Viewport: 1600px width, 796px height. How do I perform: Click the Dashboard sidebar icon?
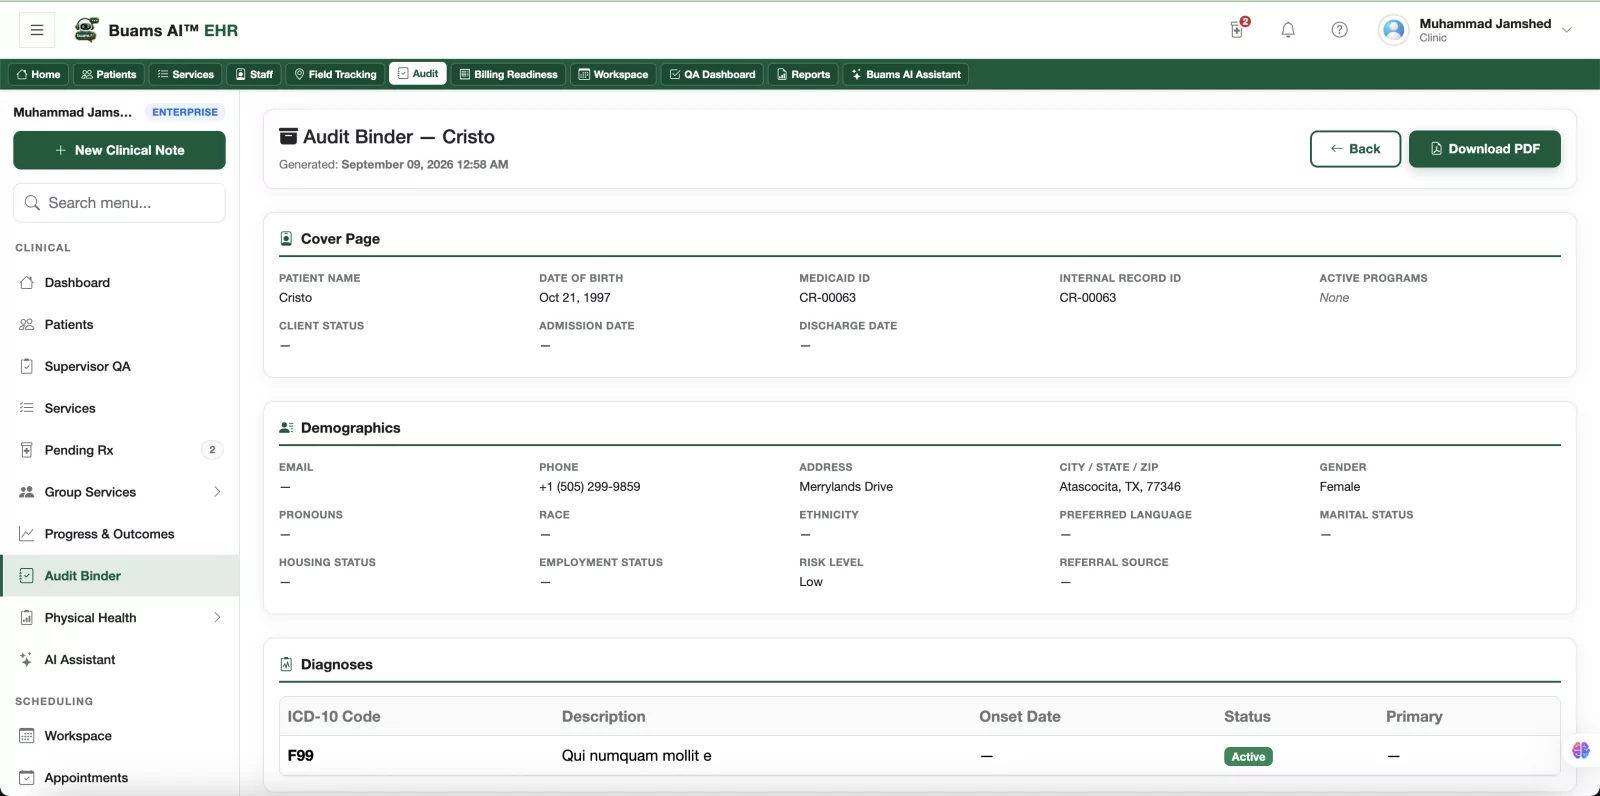pyautogui.click(x=27, y=283)
